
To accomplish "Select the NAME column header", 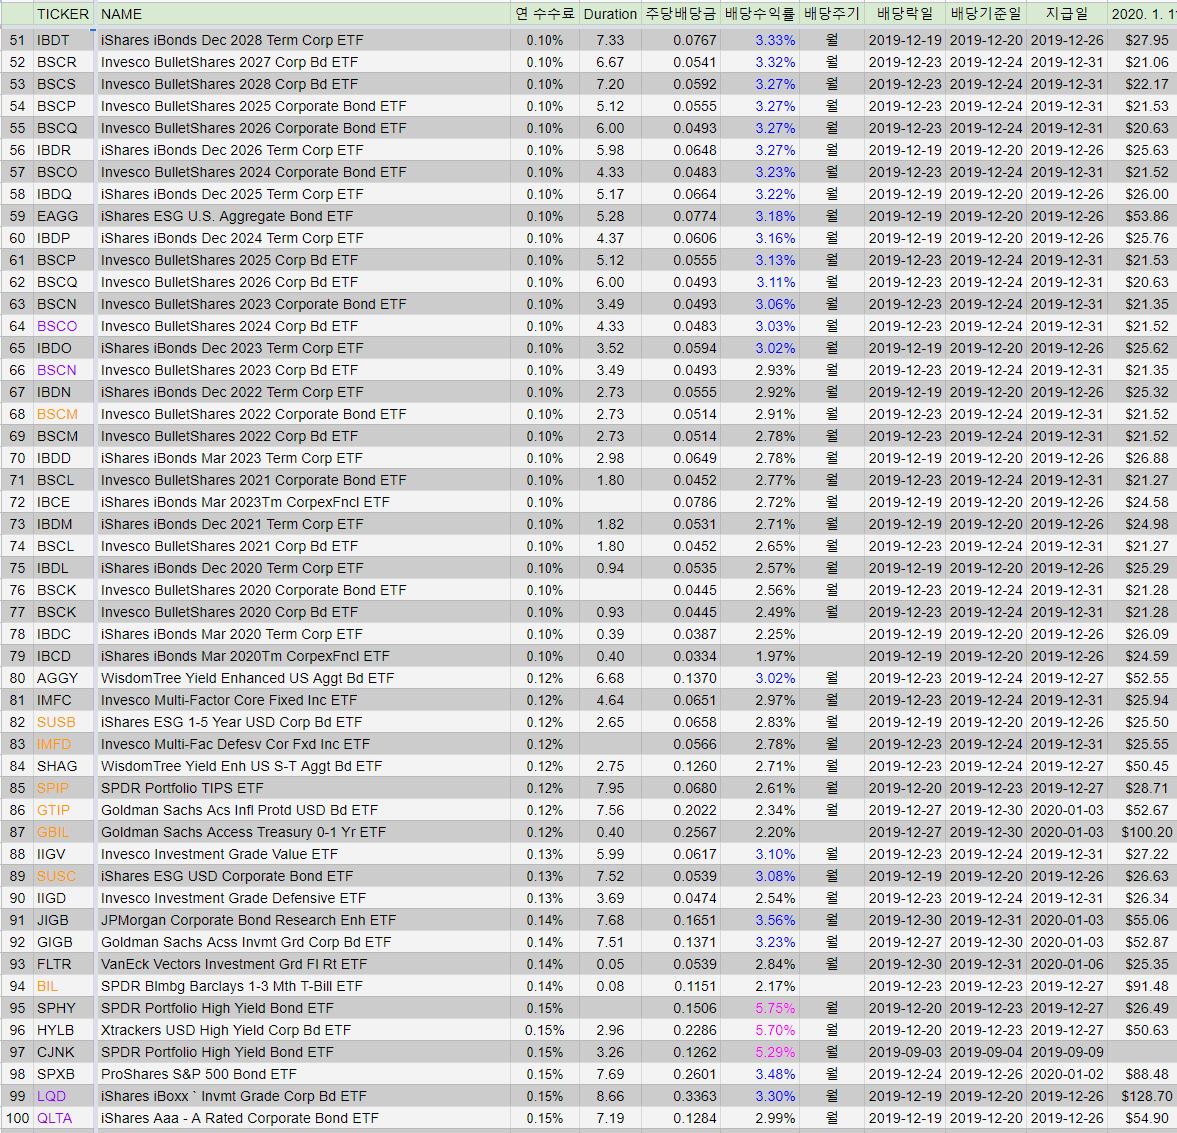I will 303,14.
